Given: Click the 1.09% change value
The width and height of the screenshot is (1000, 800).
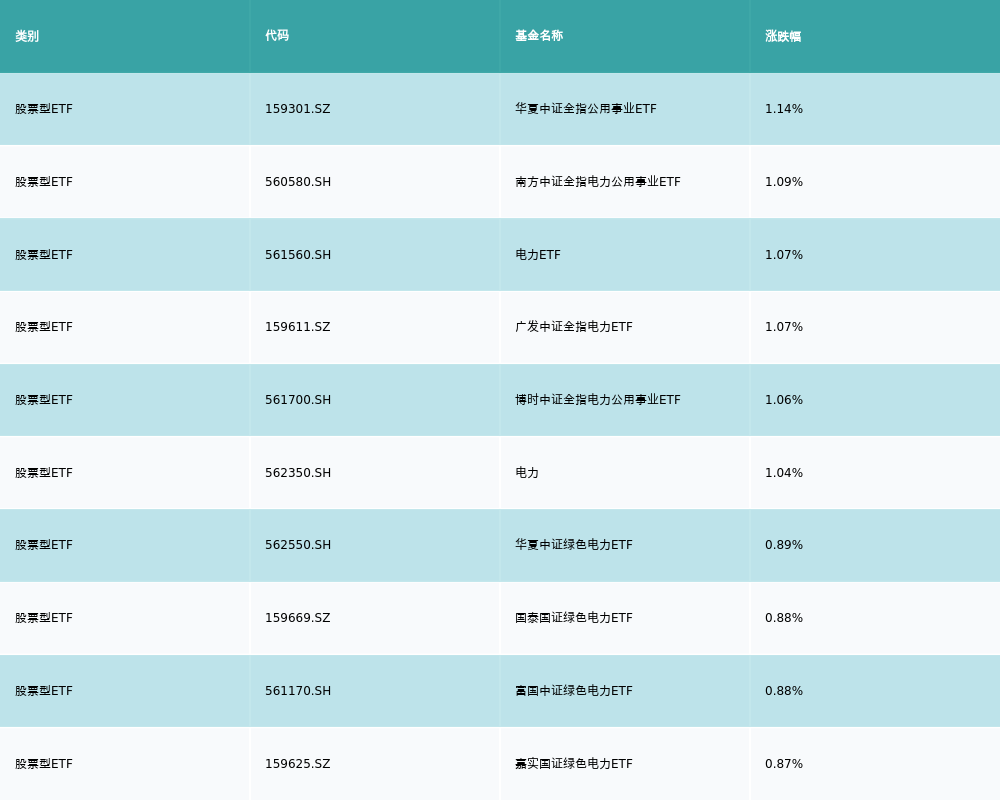Looking at the screenshot, I should tap(784, 182).
